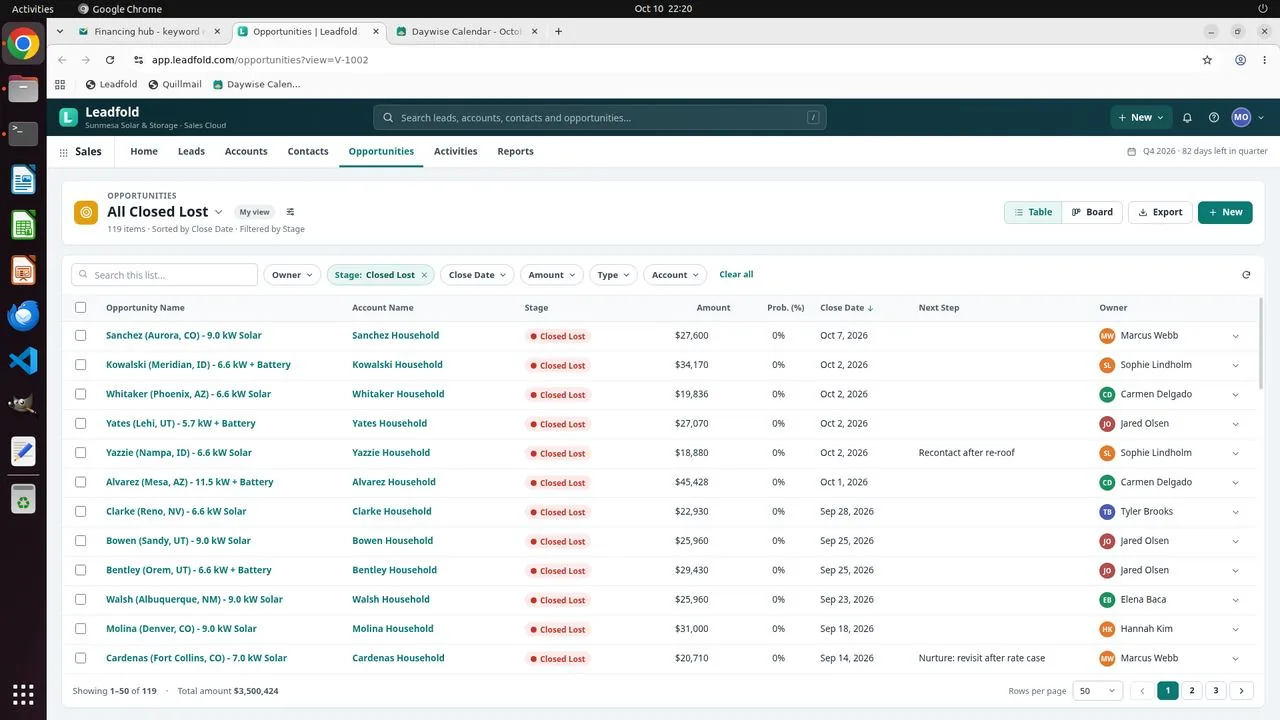Go to the Home tab
Screen dimensions: 1280x720
(144, 152)
